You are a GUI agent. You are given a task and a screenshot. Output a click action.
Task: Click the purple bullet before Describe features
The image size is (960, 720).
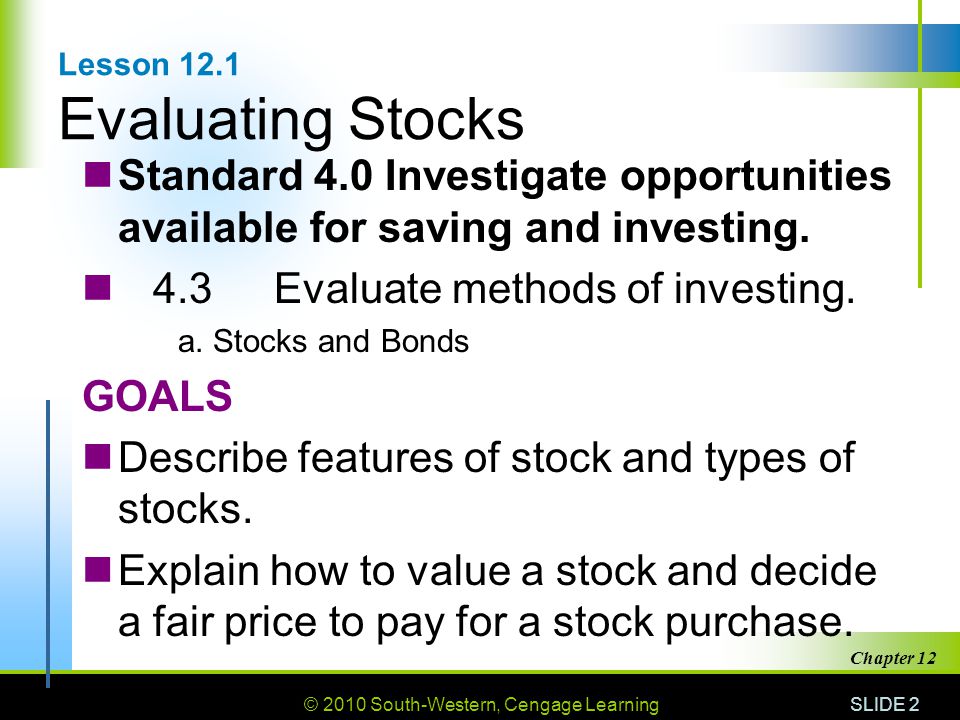[97, 456]
